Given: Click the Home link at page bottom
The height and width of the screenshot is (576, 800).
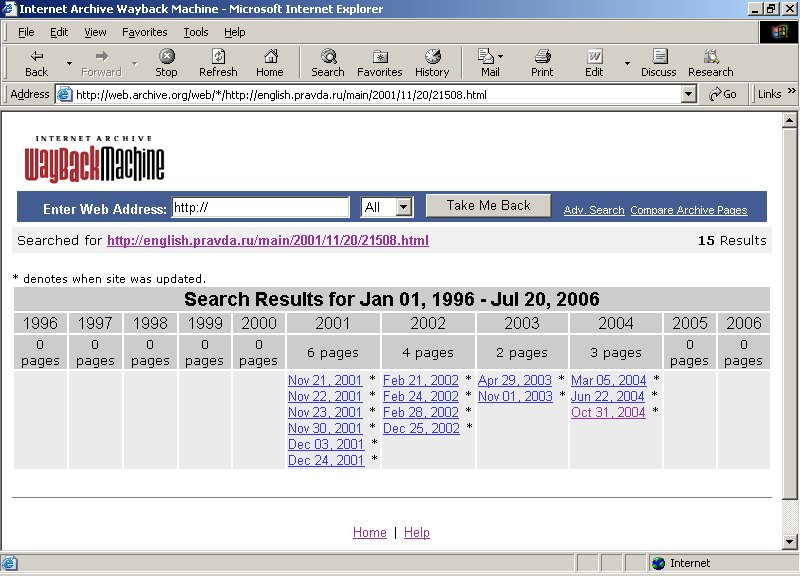Looking at the screenshot, I should (370, 532).
